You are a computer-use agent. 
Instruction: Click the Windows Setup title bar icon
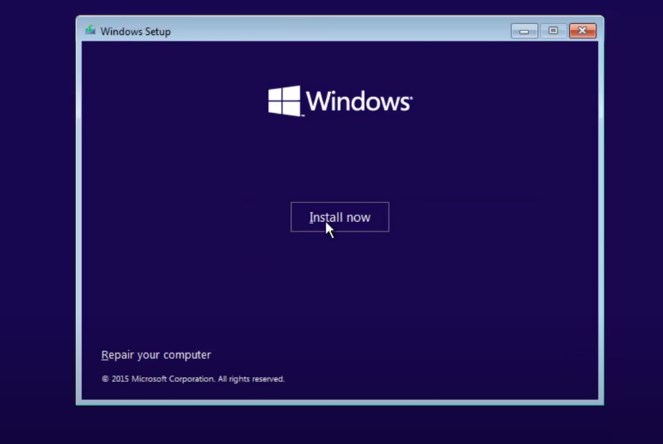90,30
